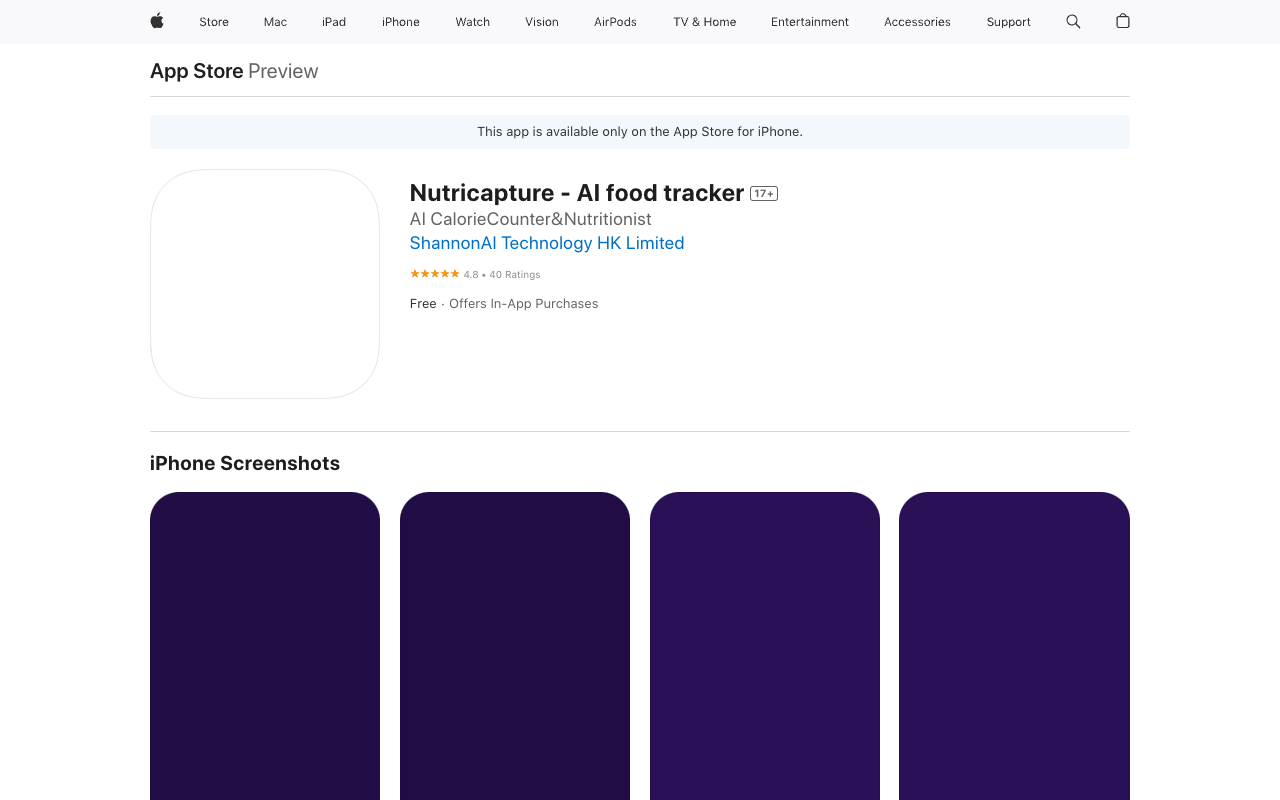Click the Nutricapture app icon image
This screenshot has width=1280, height=800.
265,284
